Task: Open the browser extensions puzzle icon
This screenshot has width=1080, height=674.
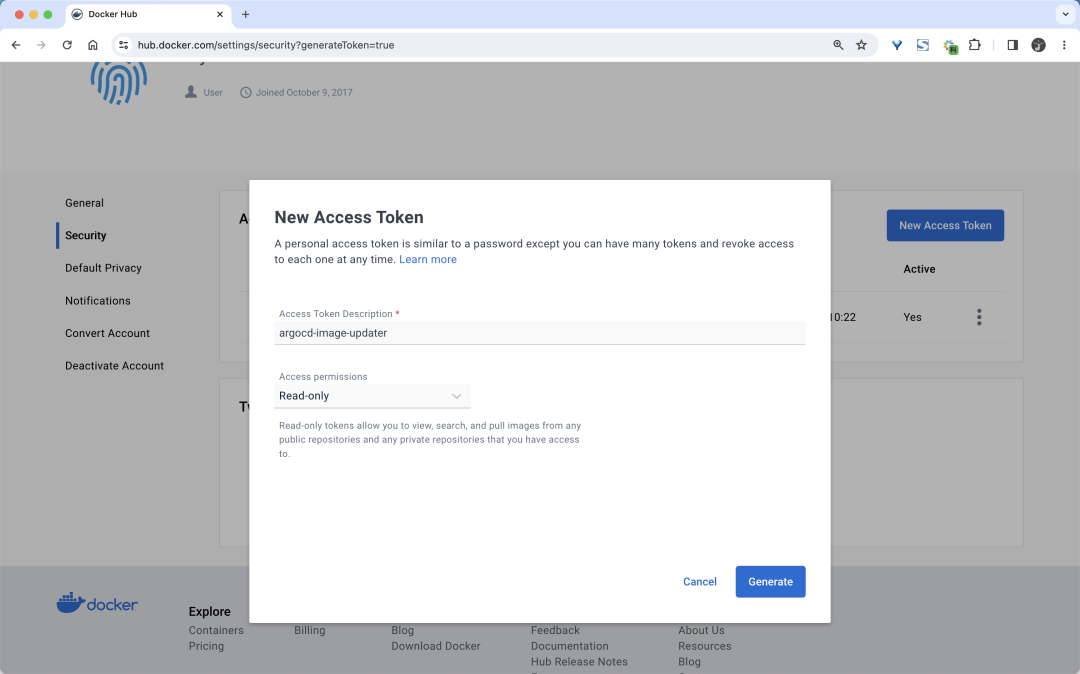Action: click(x=975, y=45)
